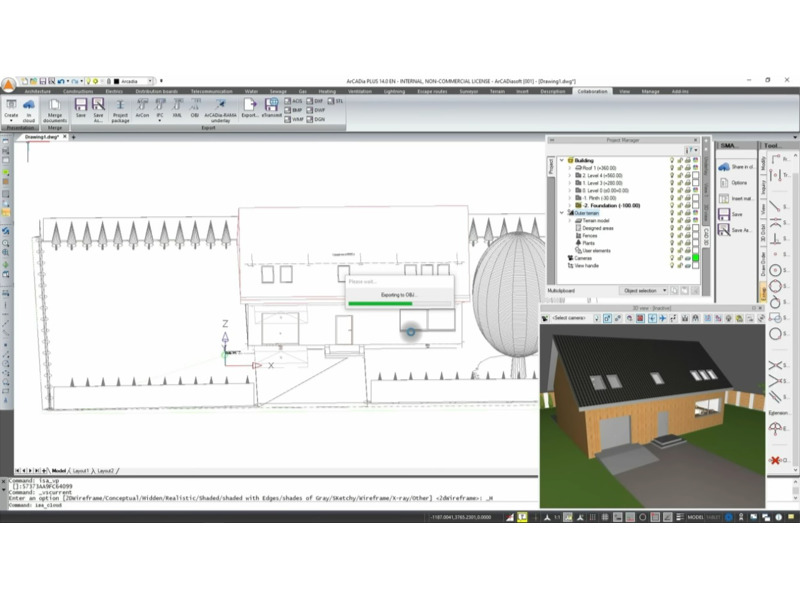Collapse the Building tree node
This screenshot has width=800, height=600.
(562, 160)
